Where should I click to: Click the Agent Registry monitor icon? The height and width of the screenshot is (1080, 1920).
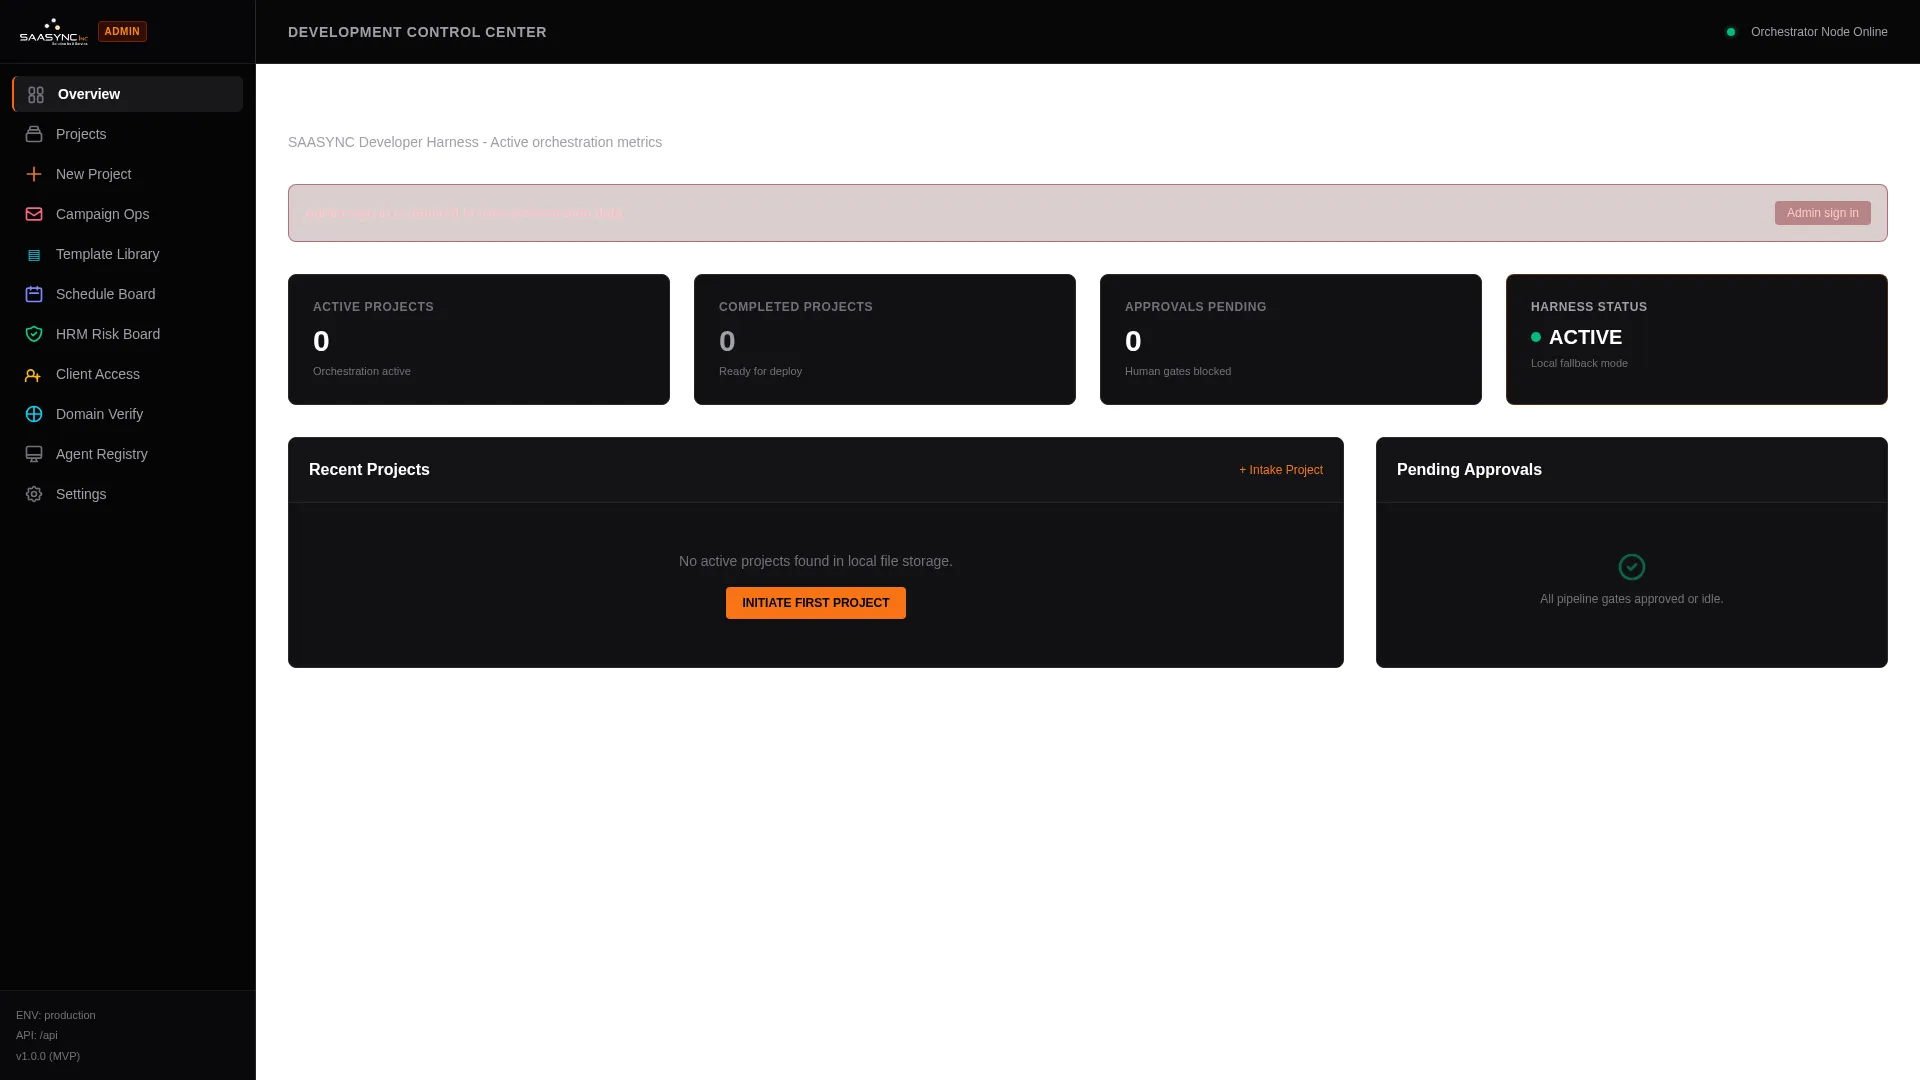(34, 454)
